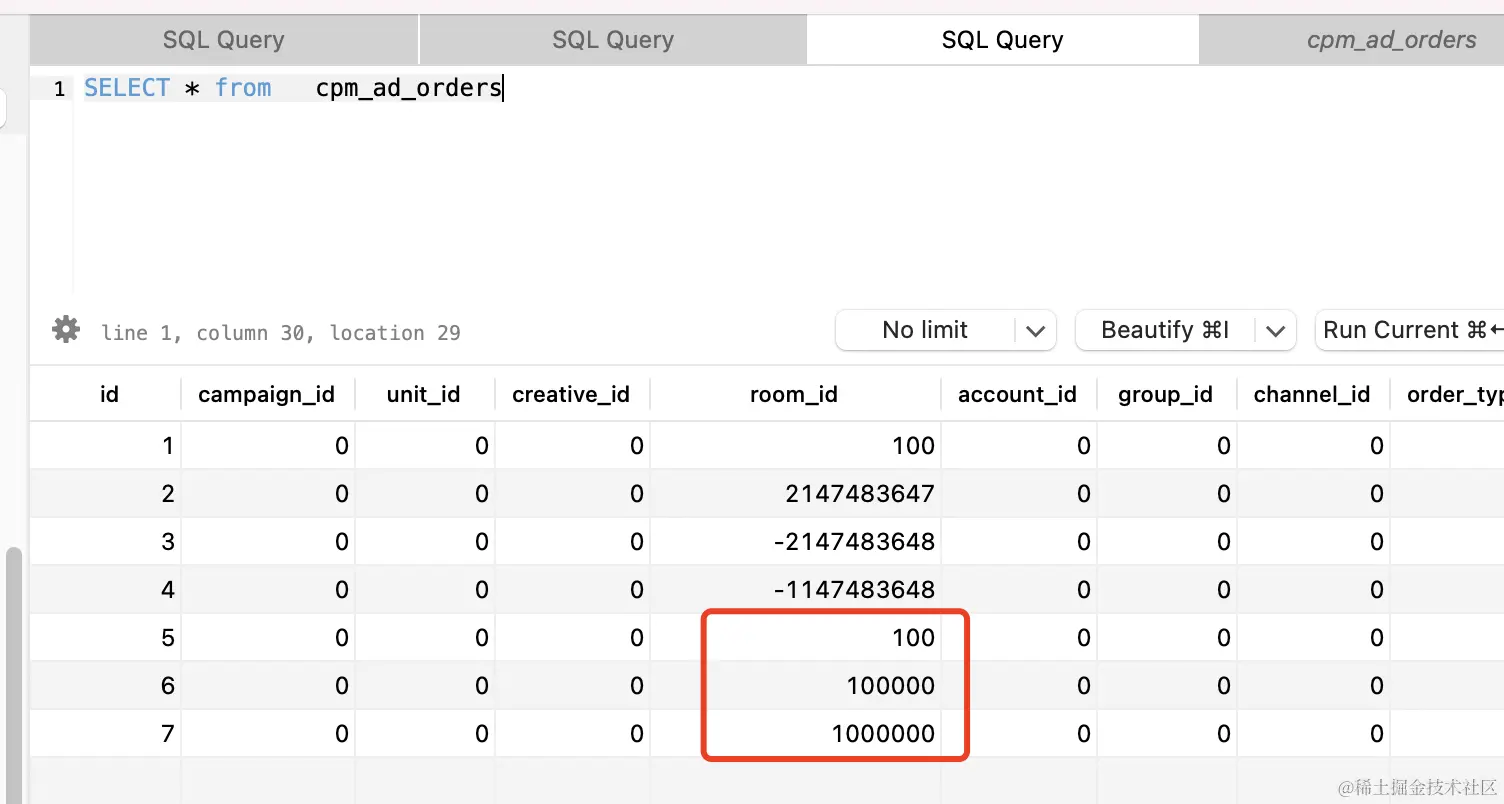Select creative_id cell in row id 4
This screenshot has height=804, width=1504.
(x=572, y=589)
